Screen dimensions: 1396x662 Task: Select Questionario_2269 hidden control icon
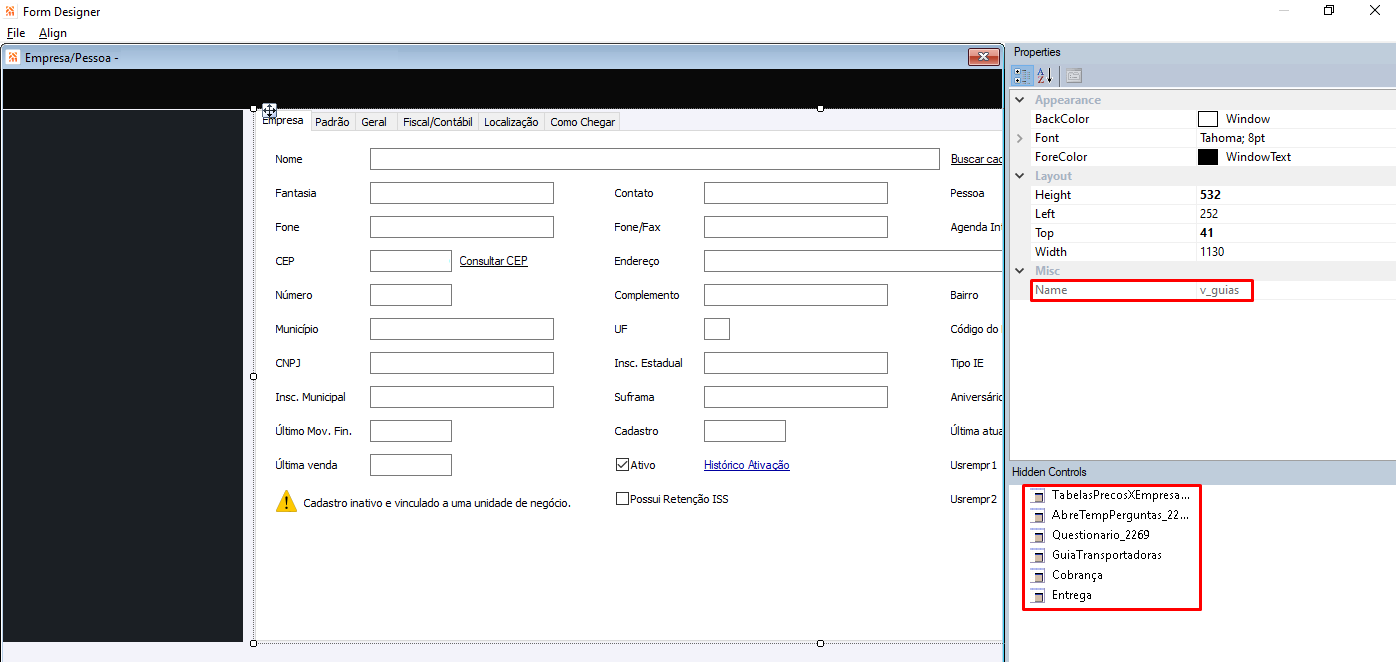coord(1038,535)
